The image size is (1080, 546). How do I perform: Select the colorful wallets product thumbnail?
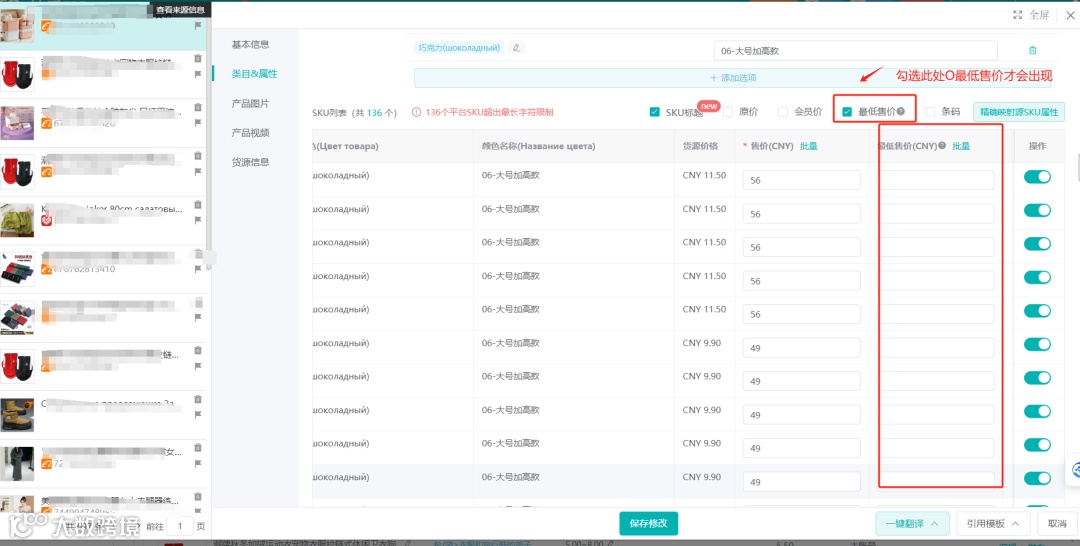(x=17, y=317)
